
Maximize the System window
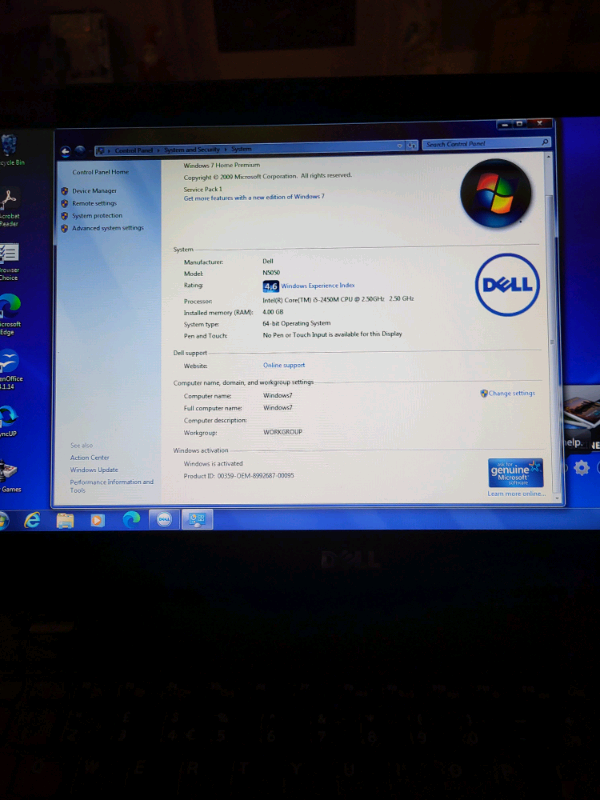519,124
